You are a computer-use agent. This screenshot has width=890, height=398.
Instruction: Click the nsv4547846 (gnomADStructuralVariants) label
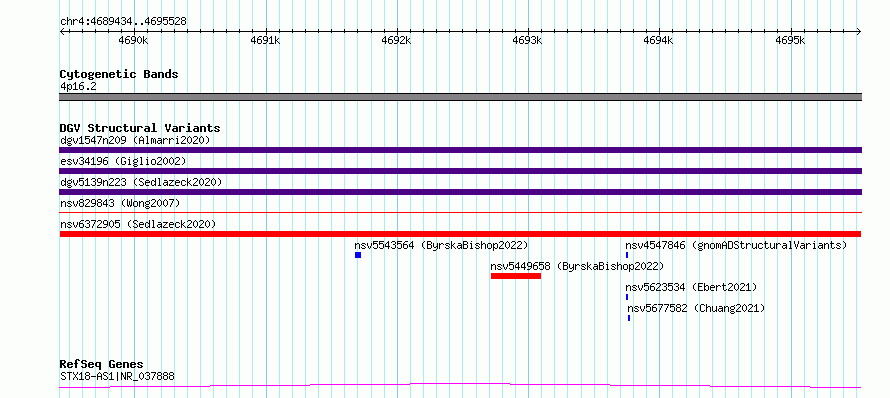tap(736, 245)
